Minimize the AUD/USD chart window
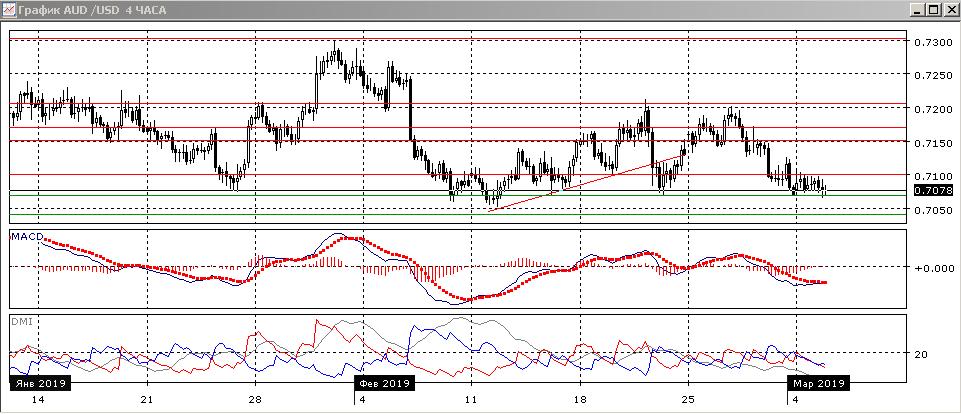 (918, 10)
